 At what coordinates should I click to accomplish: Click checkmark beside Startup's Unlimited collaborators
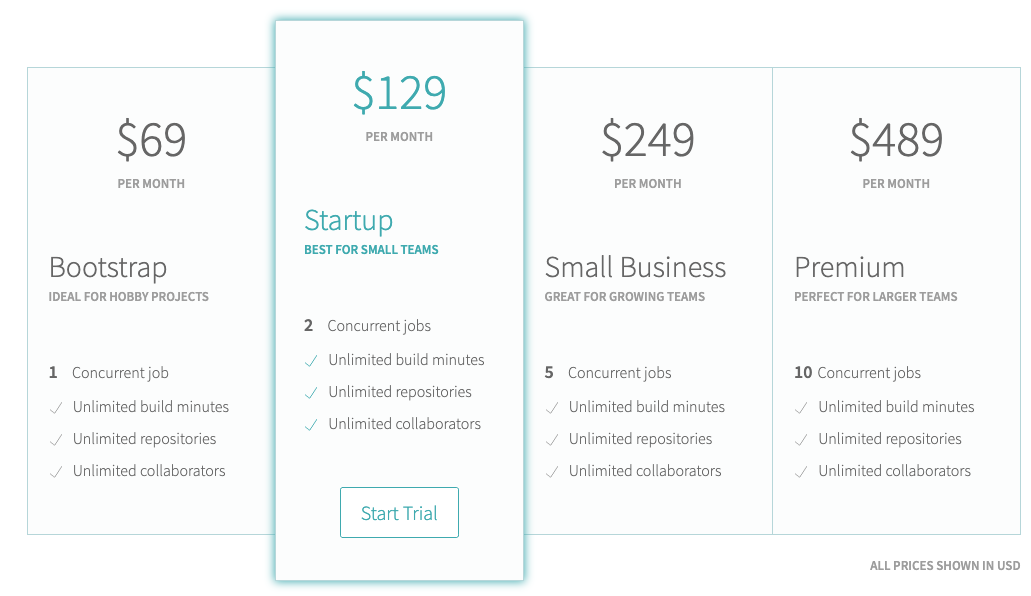pos(311,424)
